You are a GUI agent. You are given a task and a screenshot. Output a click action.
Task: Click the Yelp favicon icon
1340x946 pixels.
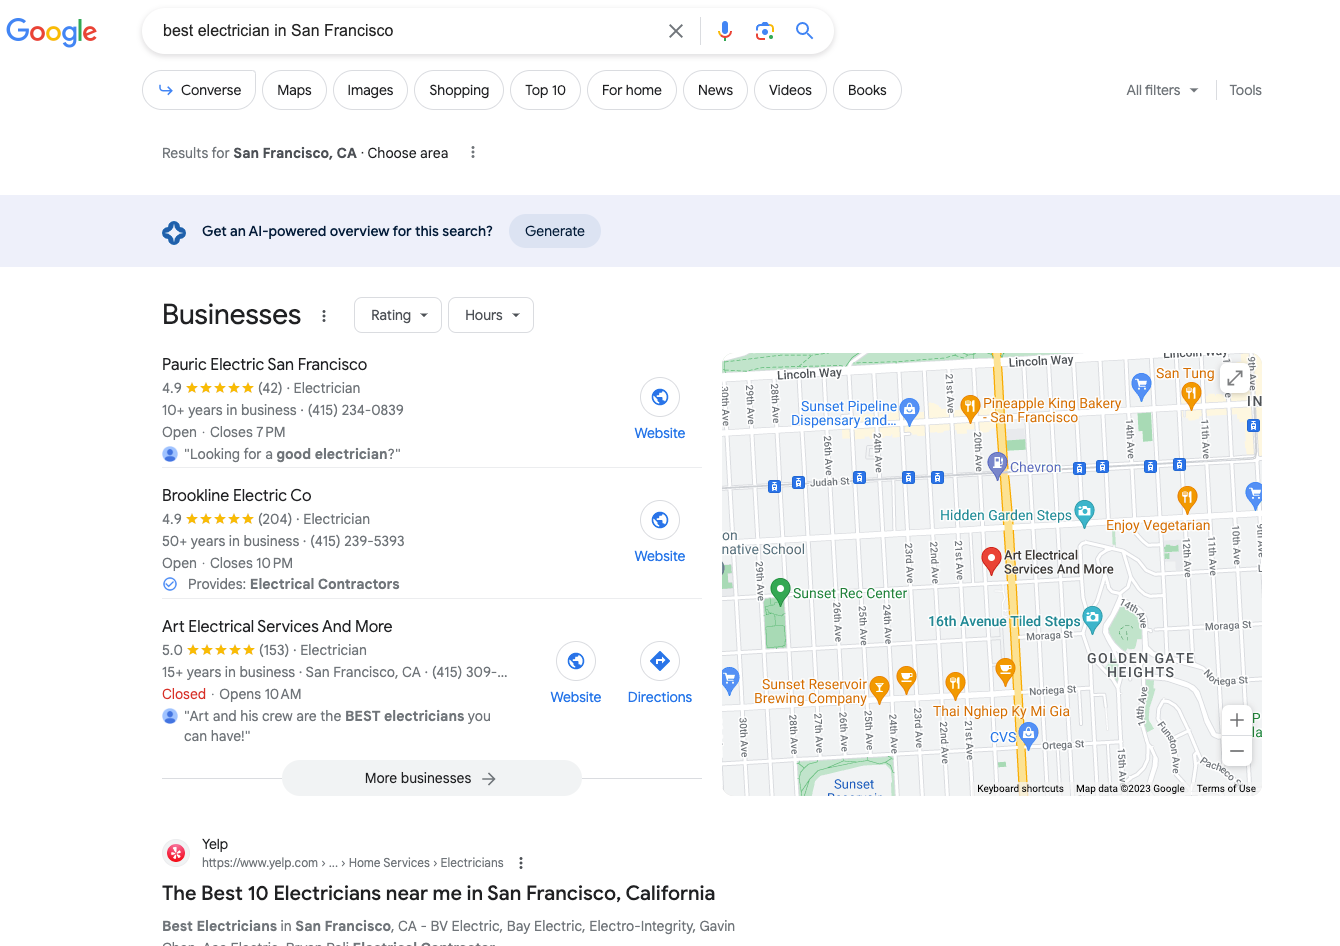[x=176, y=853]
